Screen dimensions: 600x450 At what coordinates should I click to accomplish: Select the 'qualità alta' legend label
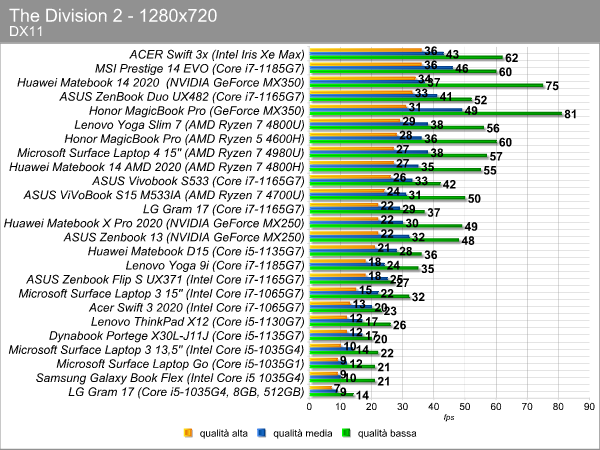point(223,433)
